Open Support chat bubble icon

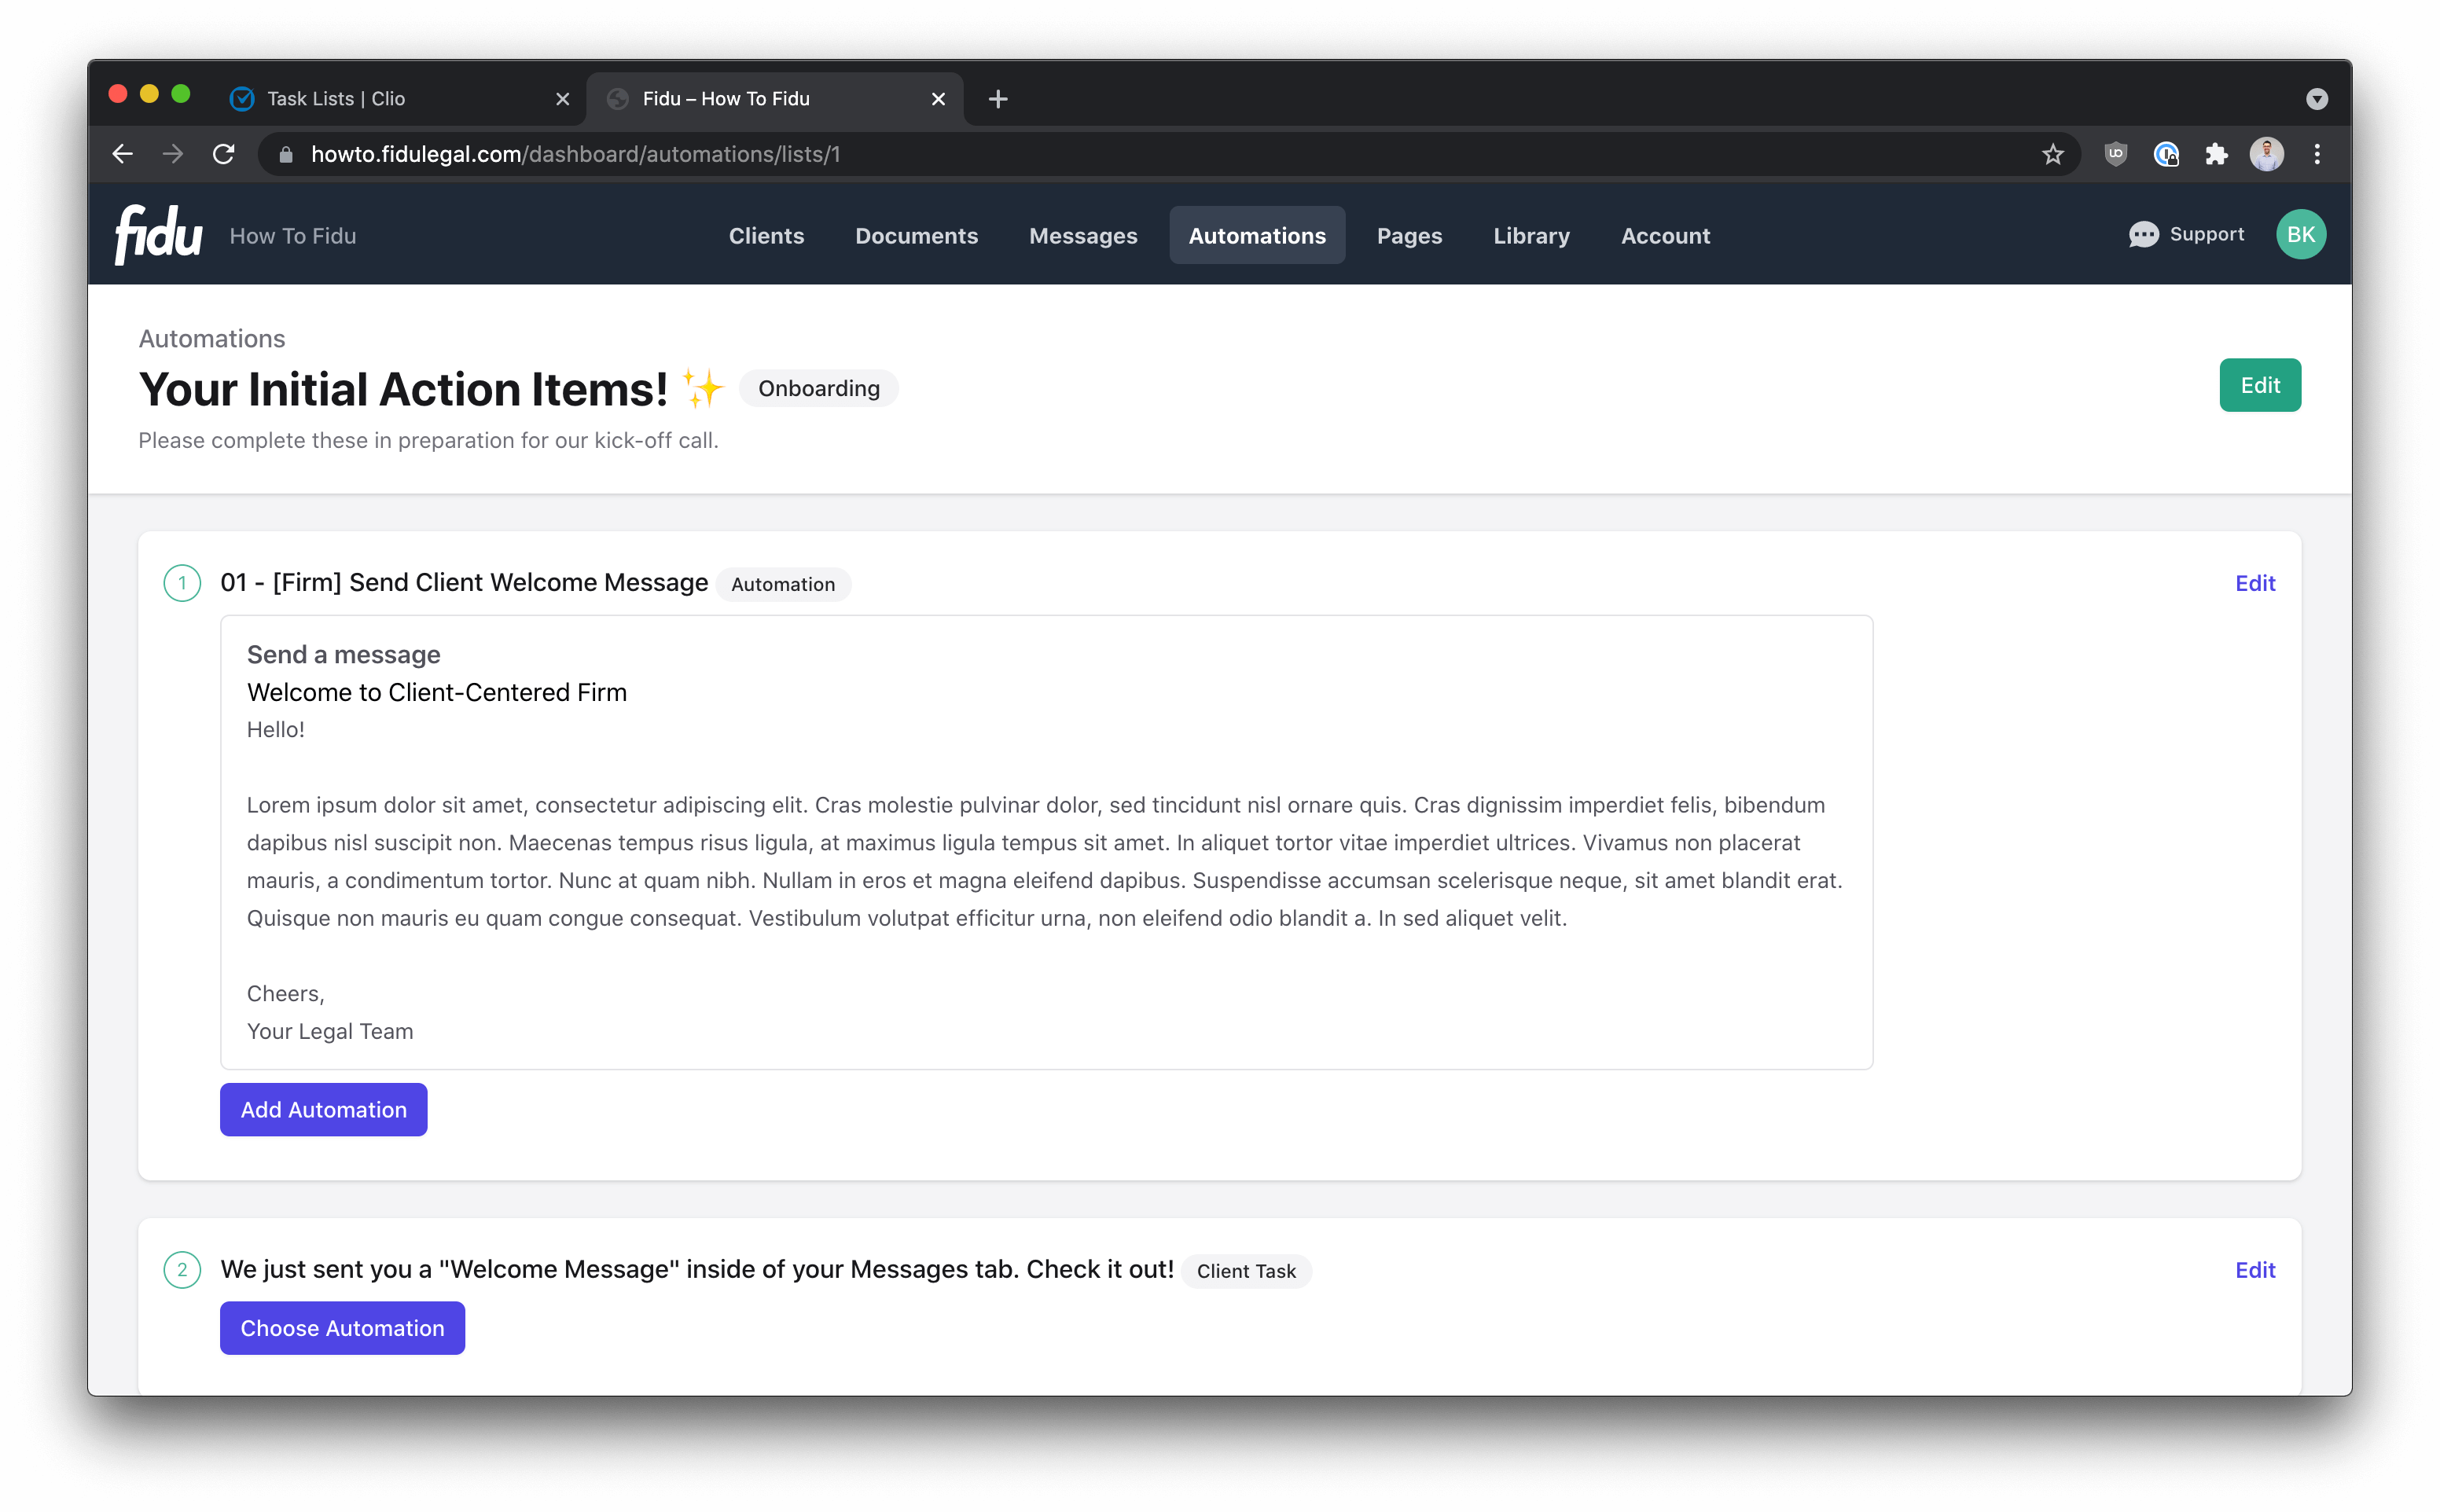click(2143, 235)
